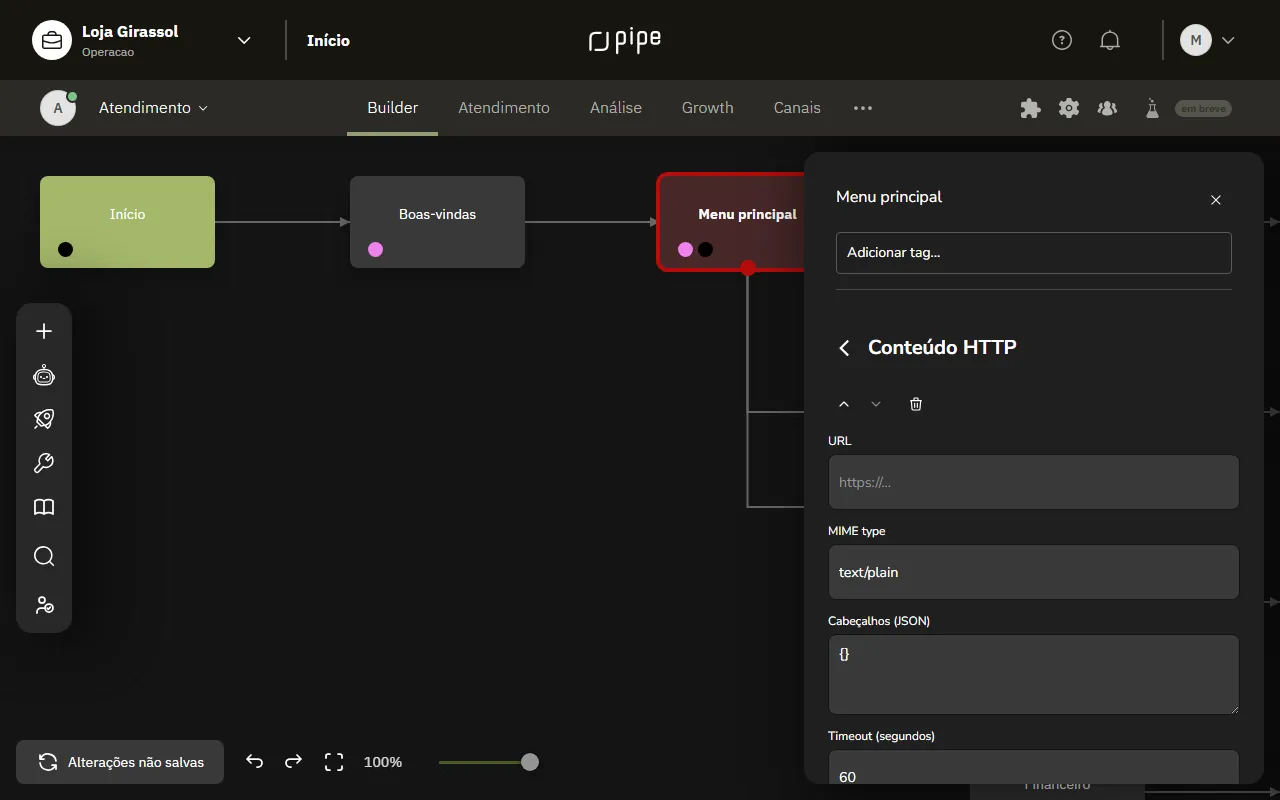Open the Canais tab
1280x800 pixels.
797,108
